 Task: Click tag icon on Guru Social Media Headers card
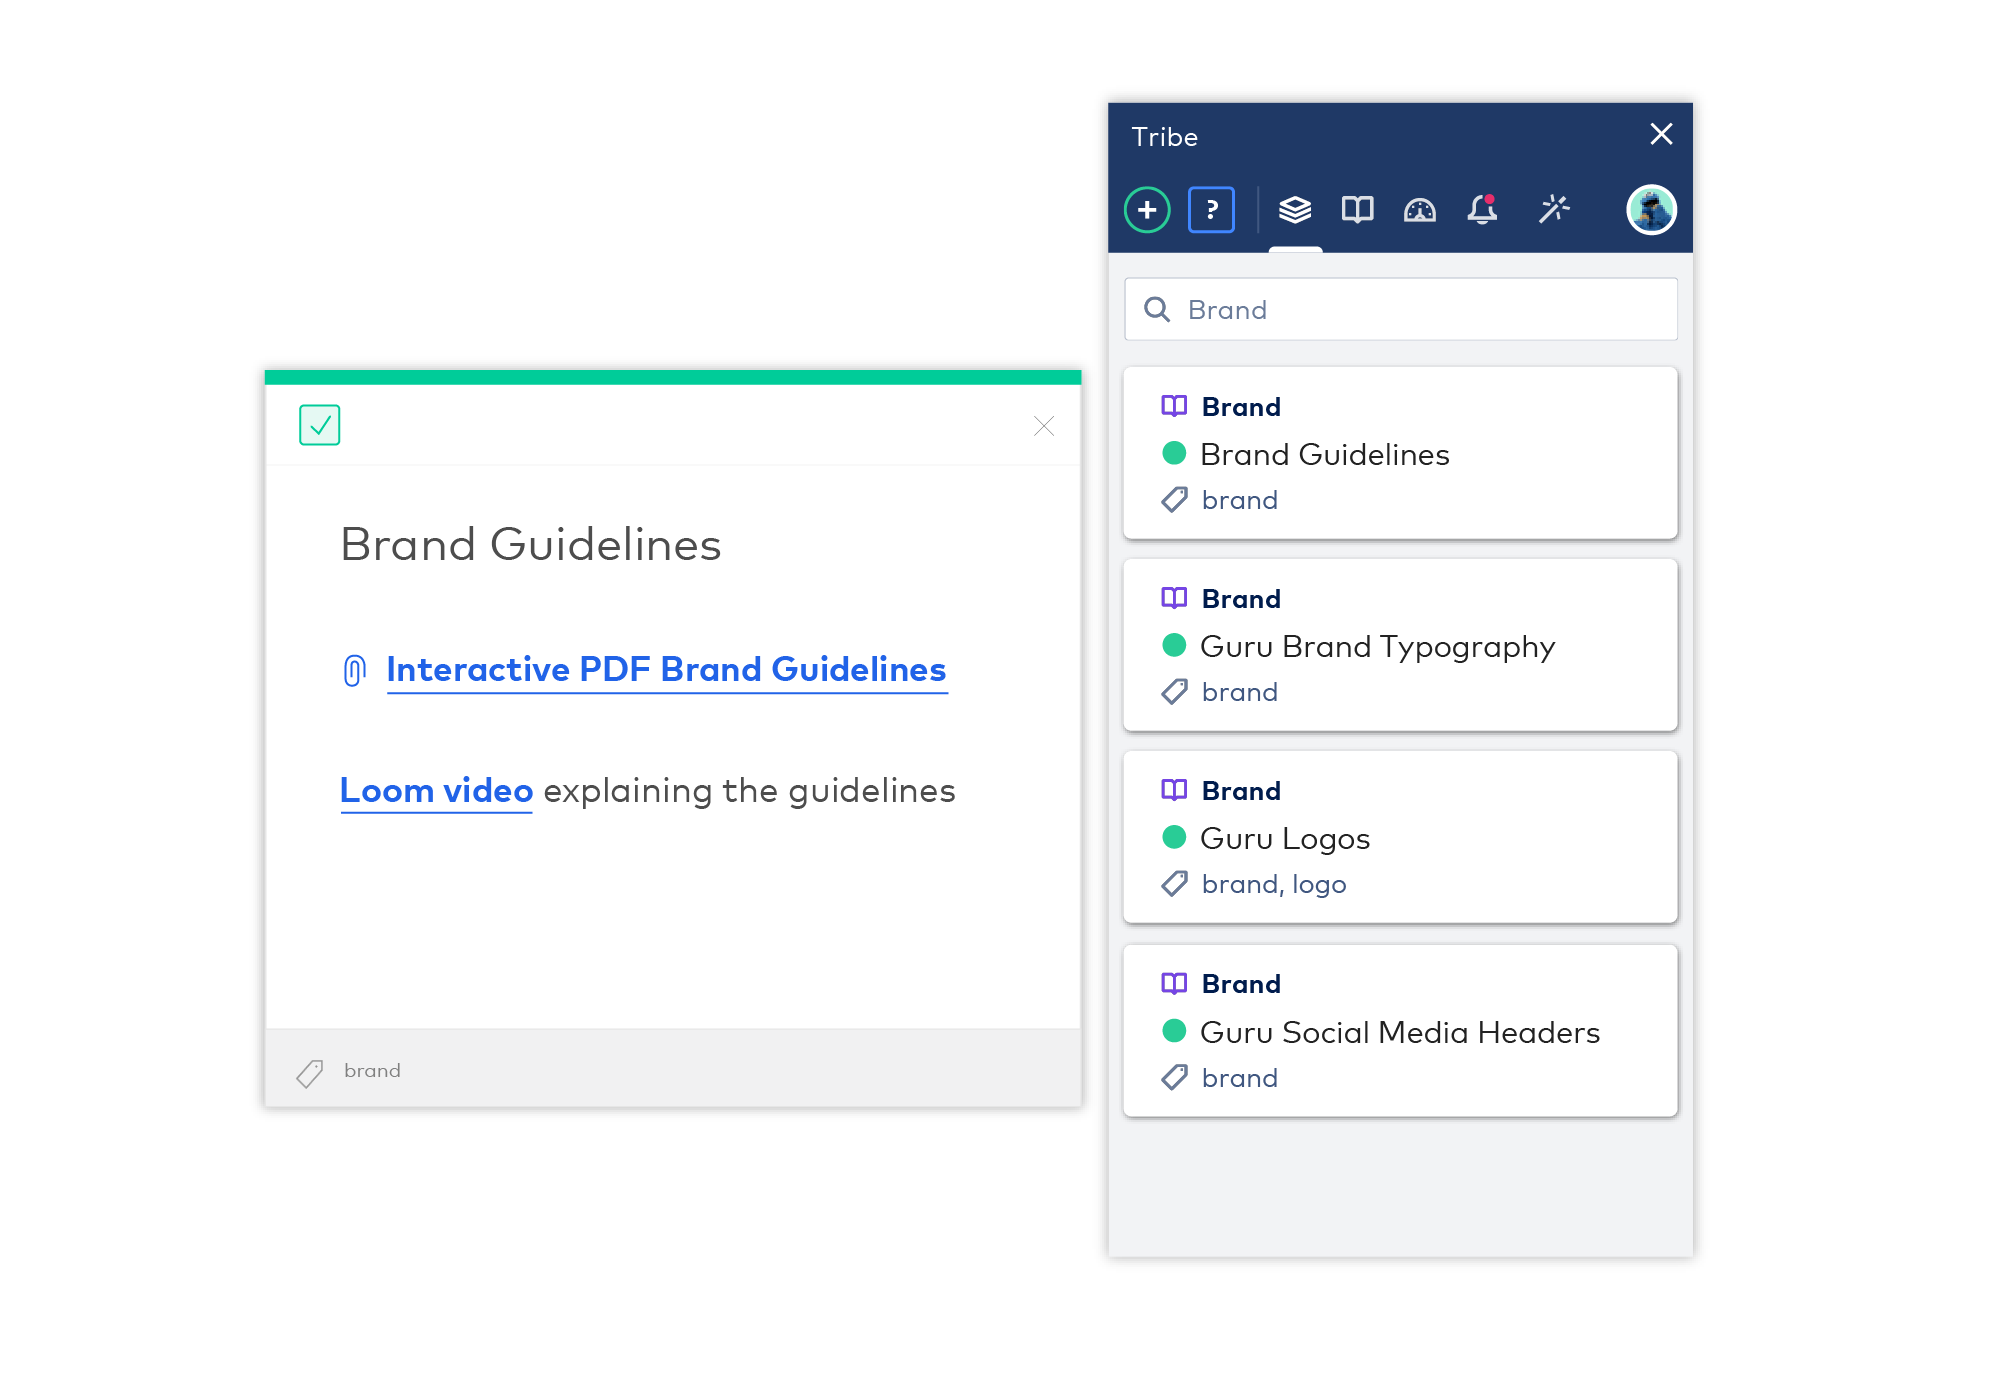1174,1077
